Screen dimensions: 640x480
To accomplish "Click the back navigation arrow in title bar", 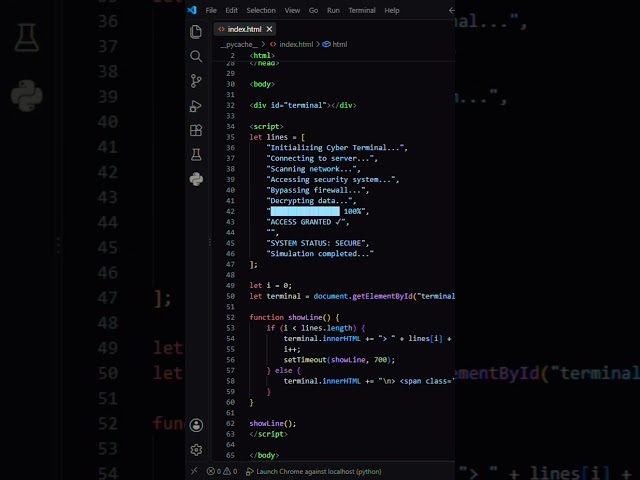I will click(x=451, y=10).
